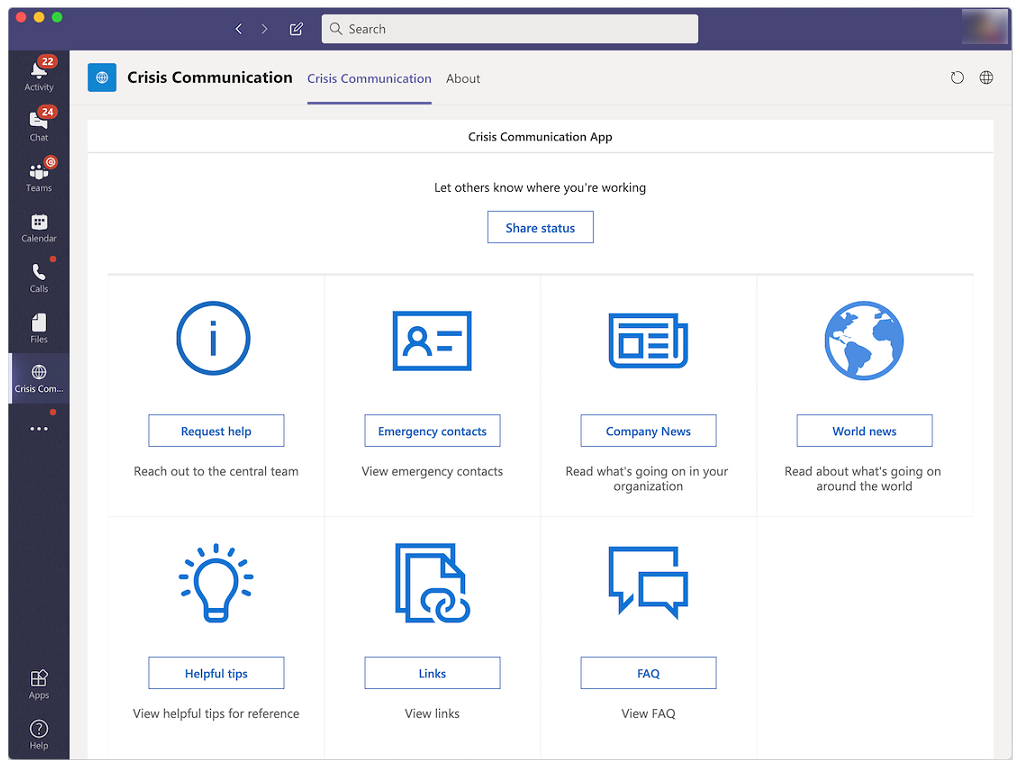Click the refresh icon in the app header
1020x769 pixels.
[956, 77]
